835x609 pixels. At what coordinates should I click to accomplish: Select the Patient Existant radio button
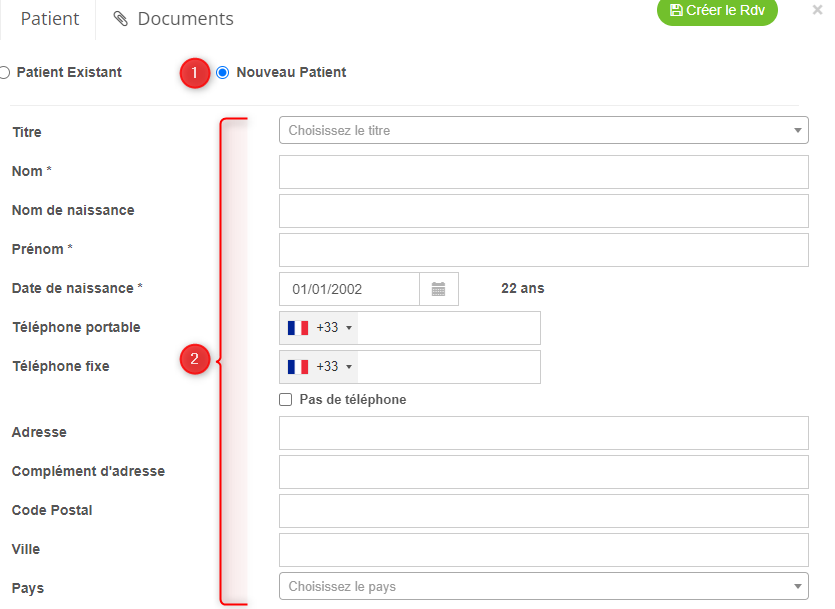pyautogui.click(x=5, y=72)
